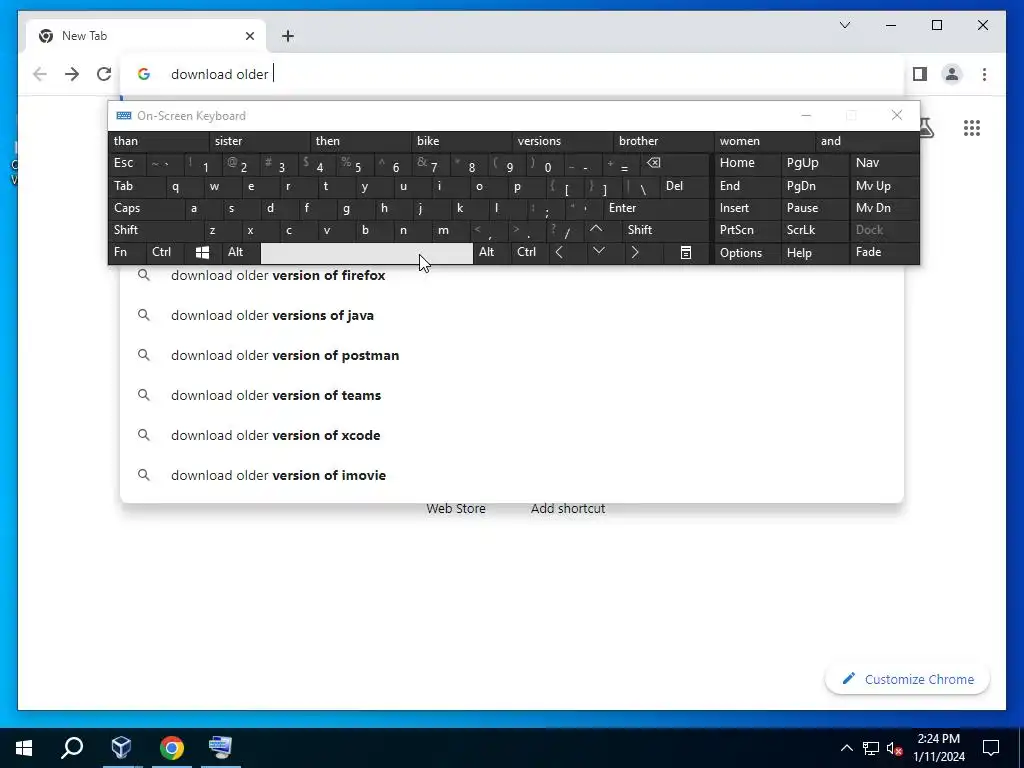Toggle the right Alt key on the On-Screen Keyboard
This screenshot has height=768, width=1024.
[492, 253]
